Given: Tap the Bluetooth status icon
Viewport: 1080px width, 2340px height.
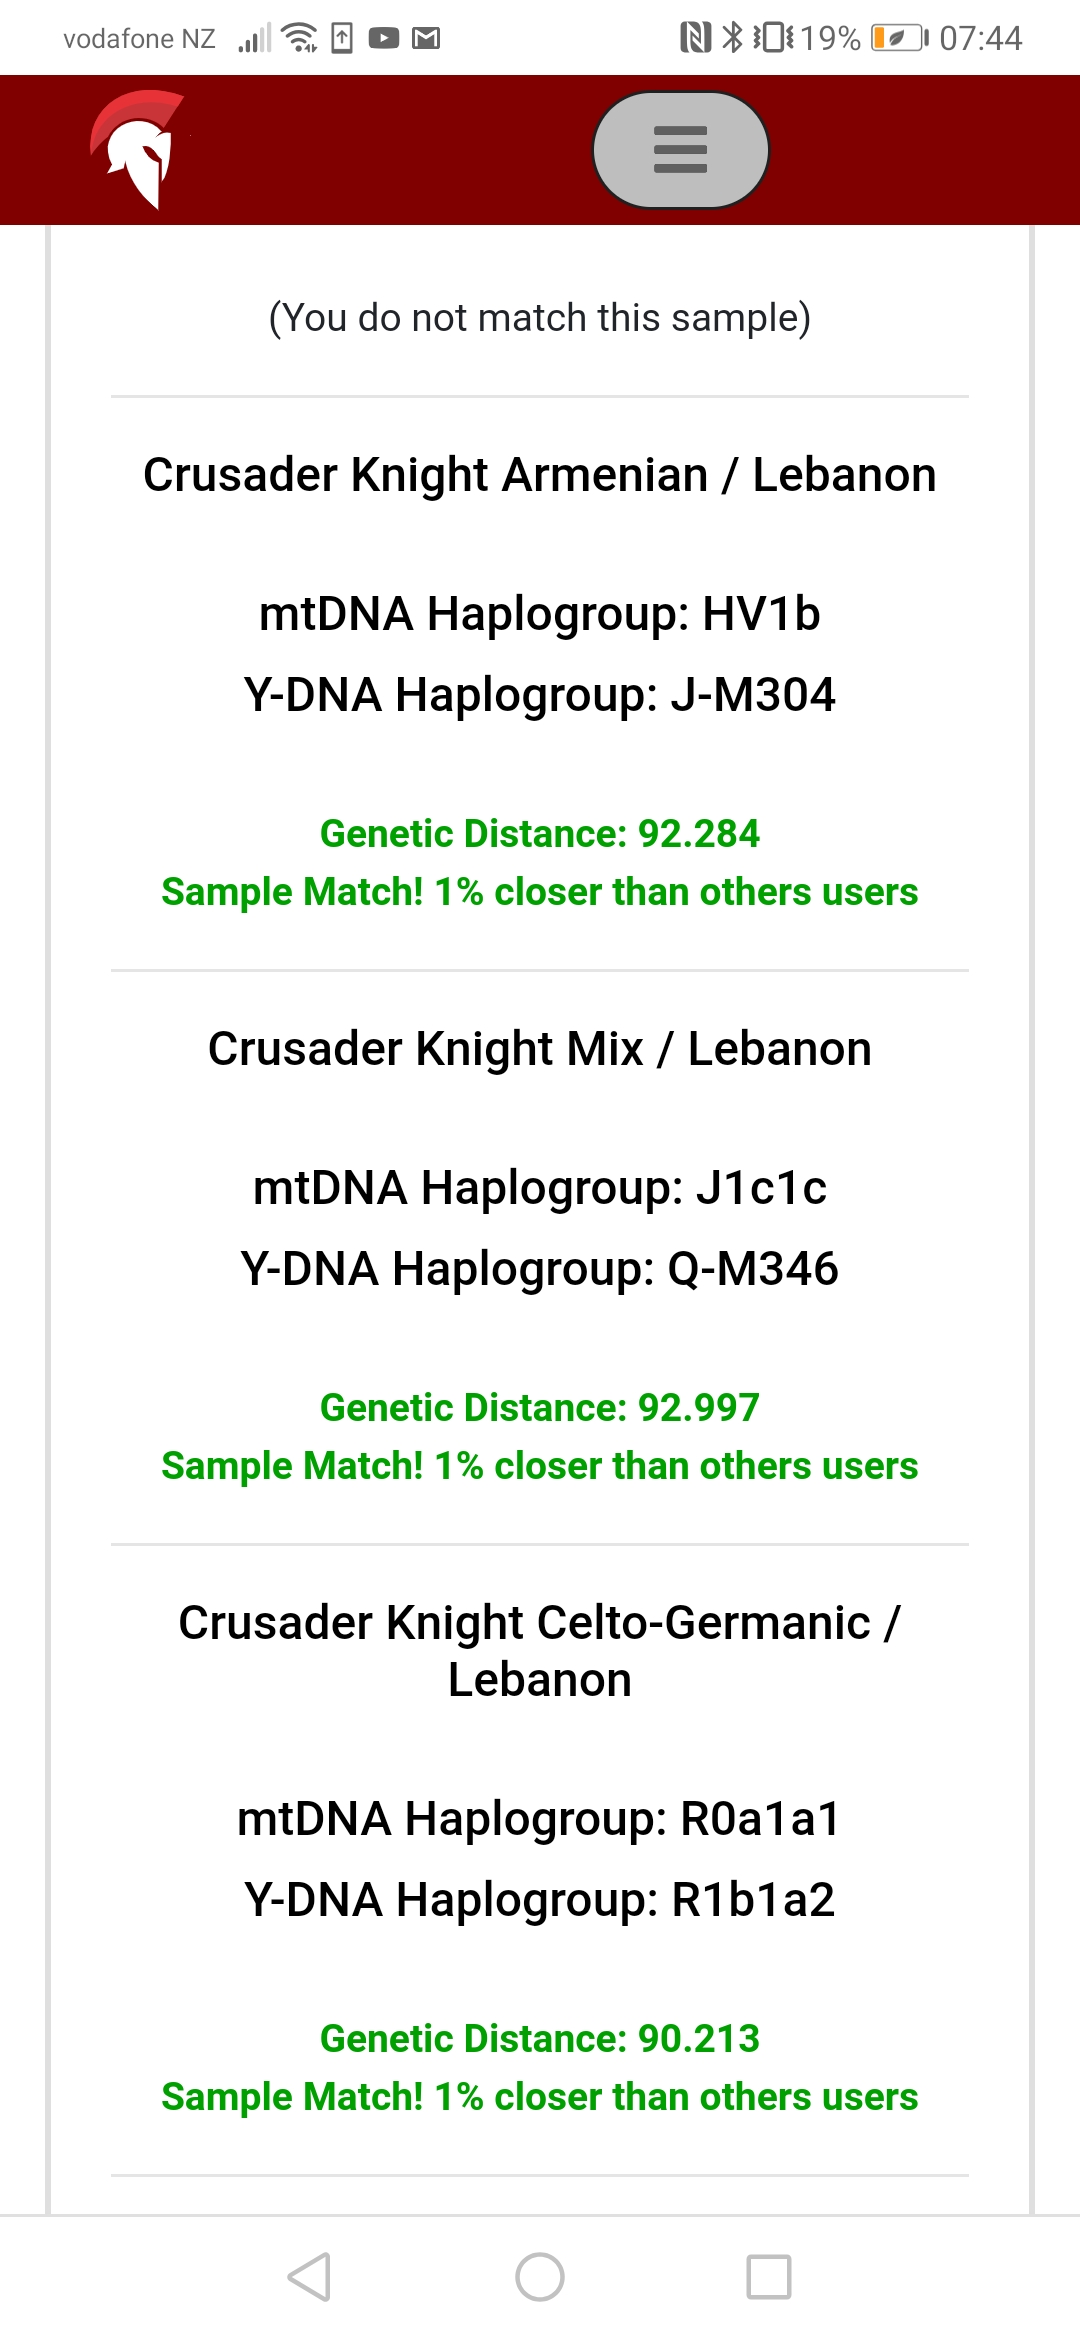Looking at the screenshot, I should click(733, 38).
